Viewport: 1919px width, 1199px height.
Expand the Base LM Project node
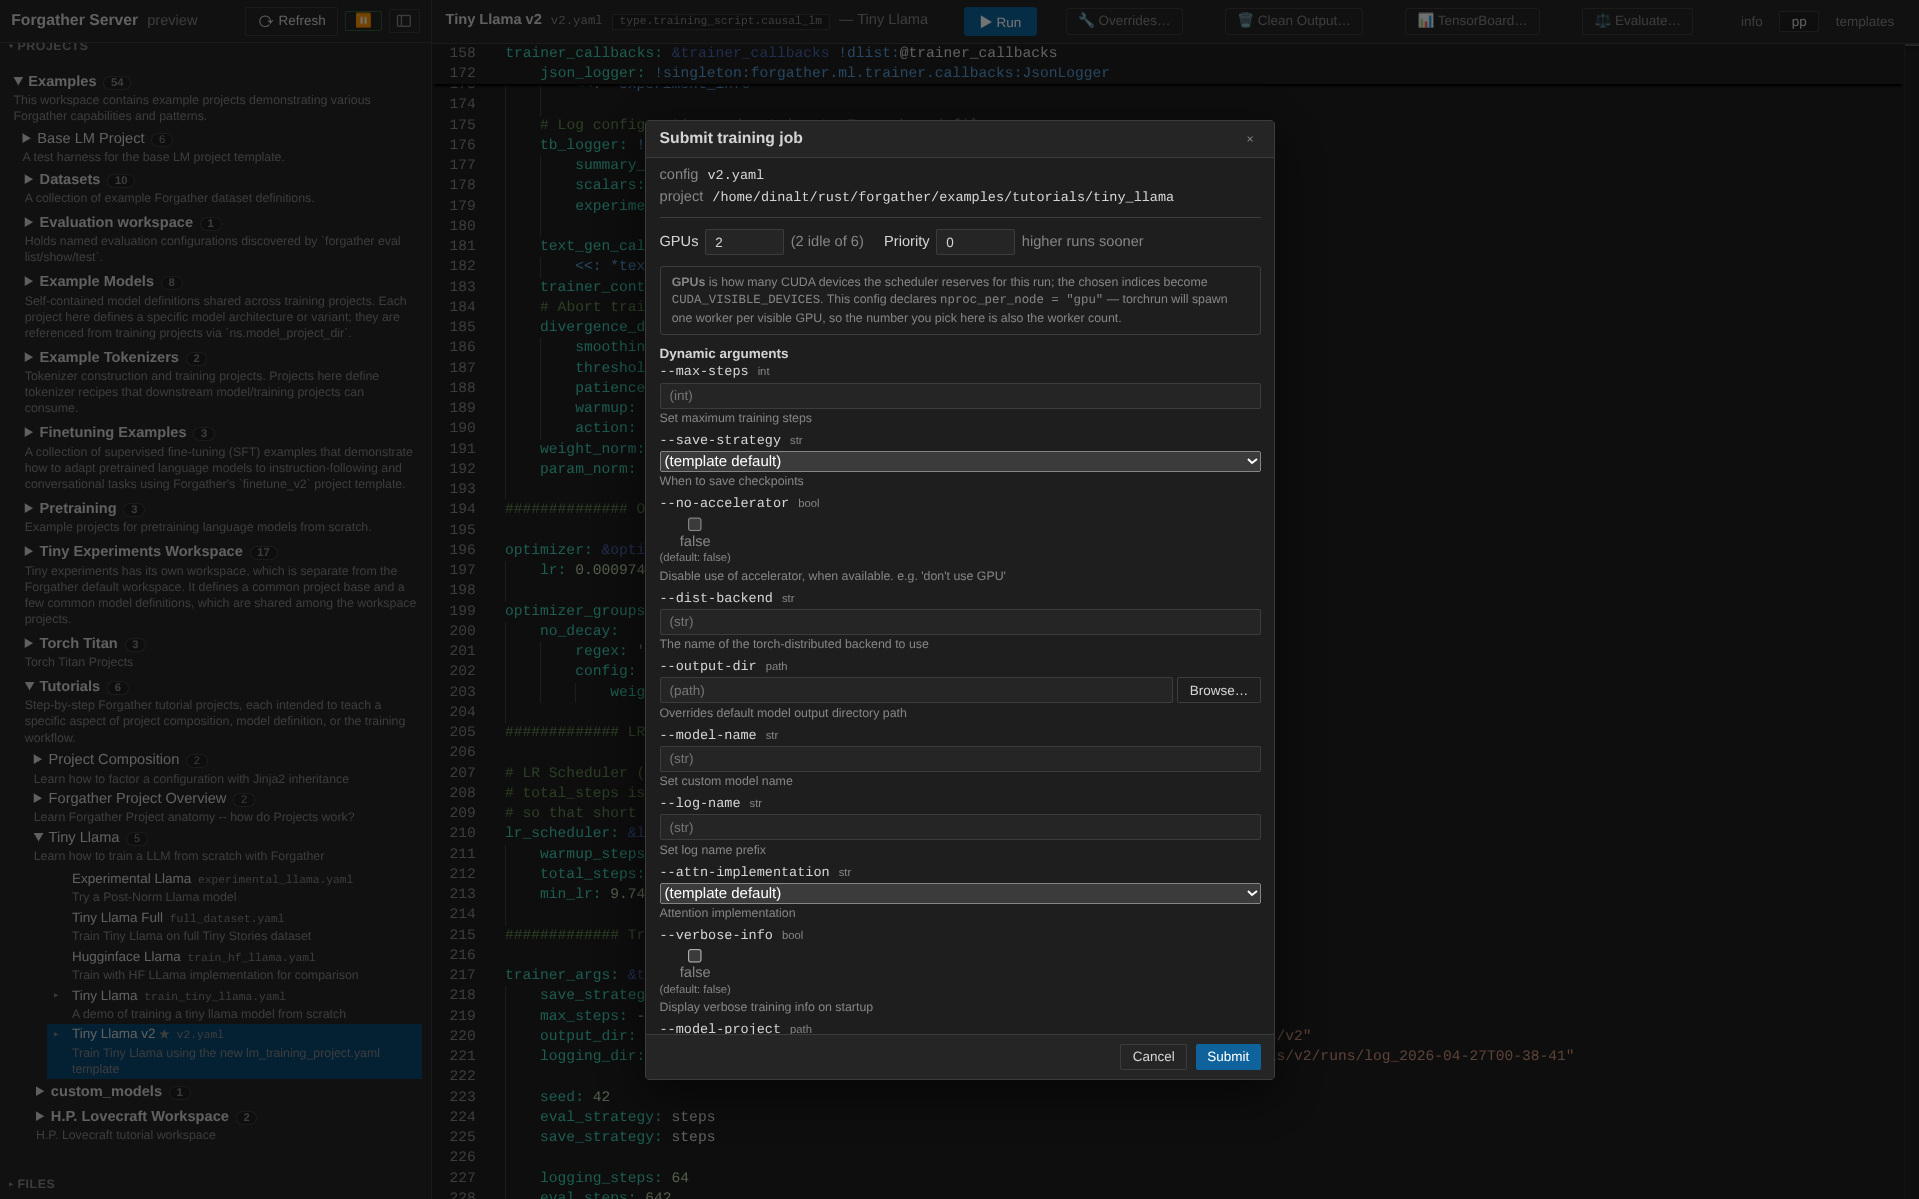27,138
